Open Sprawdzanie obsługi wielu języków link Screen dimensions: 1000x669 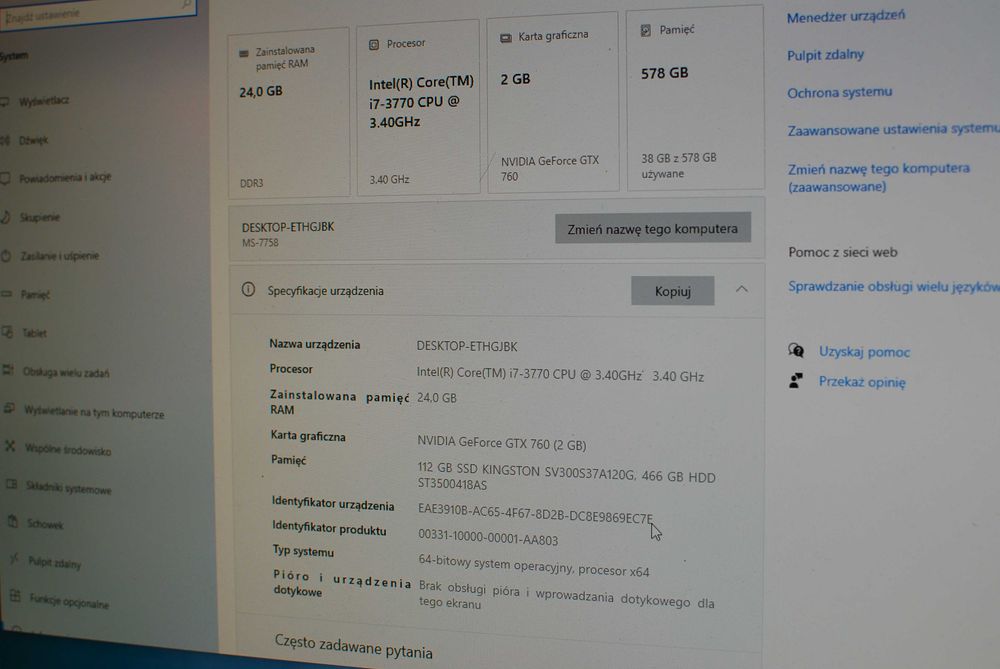(x=893, y=286)
